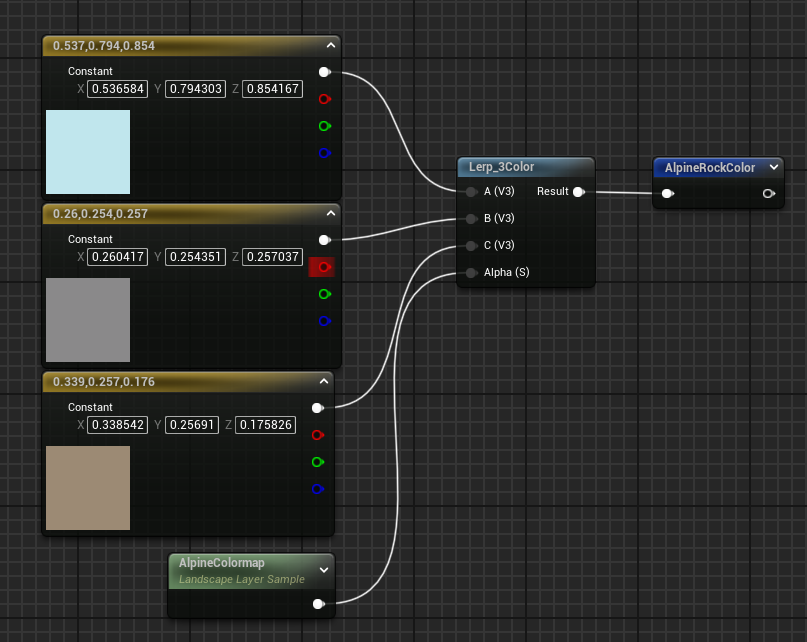The height and width of the screenshot is (642, 807).
Task: Click the green channel pin of the 0.339,0.257,0.176 node
Action: pyautogui.click(x=318, y=462)
